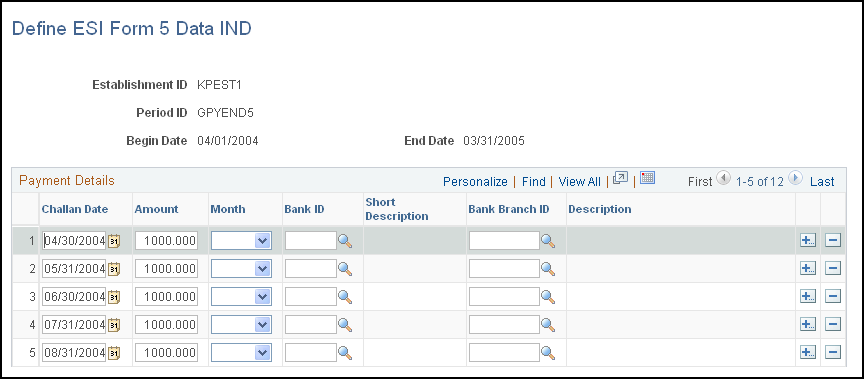Look up Bank ID in row 5
Image resolution: width=864 pixels, height=379 pixels.
click(x=345, y=353)
